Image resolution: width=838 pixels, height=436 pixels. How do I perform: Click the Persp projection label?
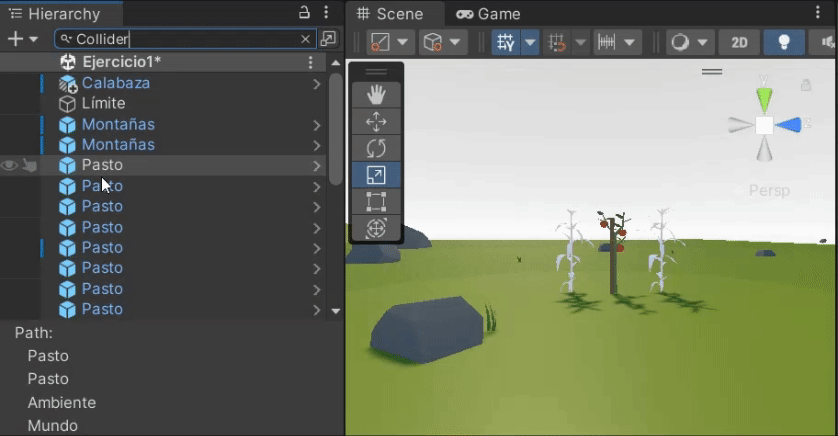tap(768, 190)
